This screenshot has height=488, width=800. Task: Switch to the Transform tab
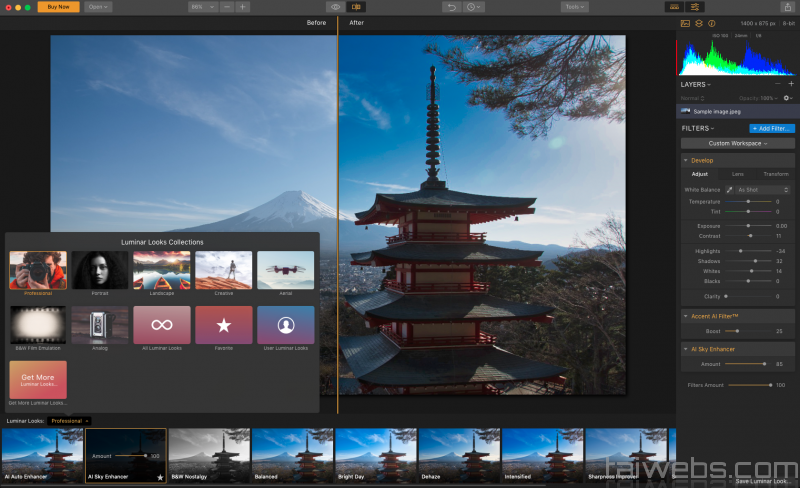pos(775,174)
